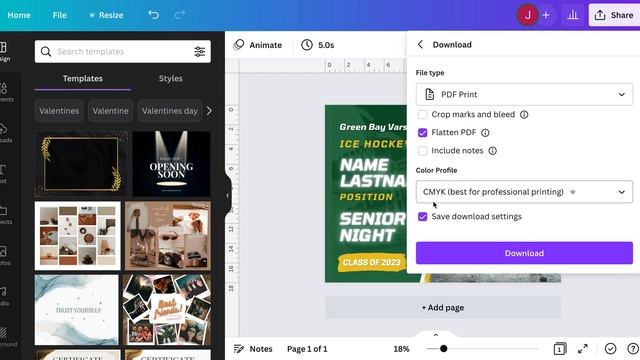
Task: Click the Page 1 of 1 label
Action: click(307, 349)
